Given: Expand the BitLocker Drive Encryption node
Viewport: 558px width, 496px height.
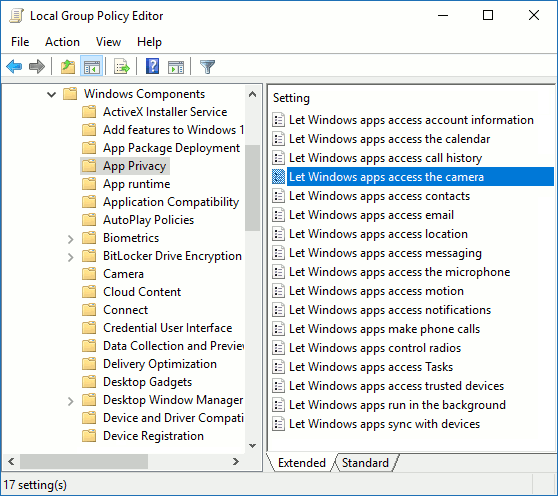Looking at the screenshot, I should tap(70, 257).
